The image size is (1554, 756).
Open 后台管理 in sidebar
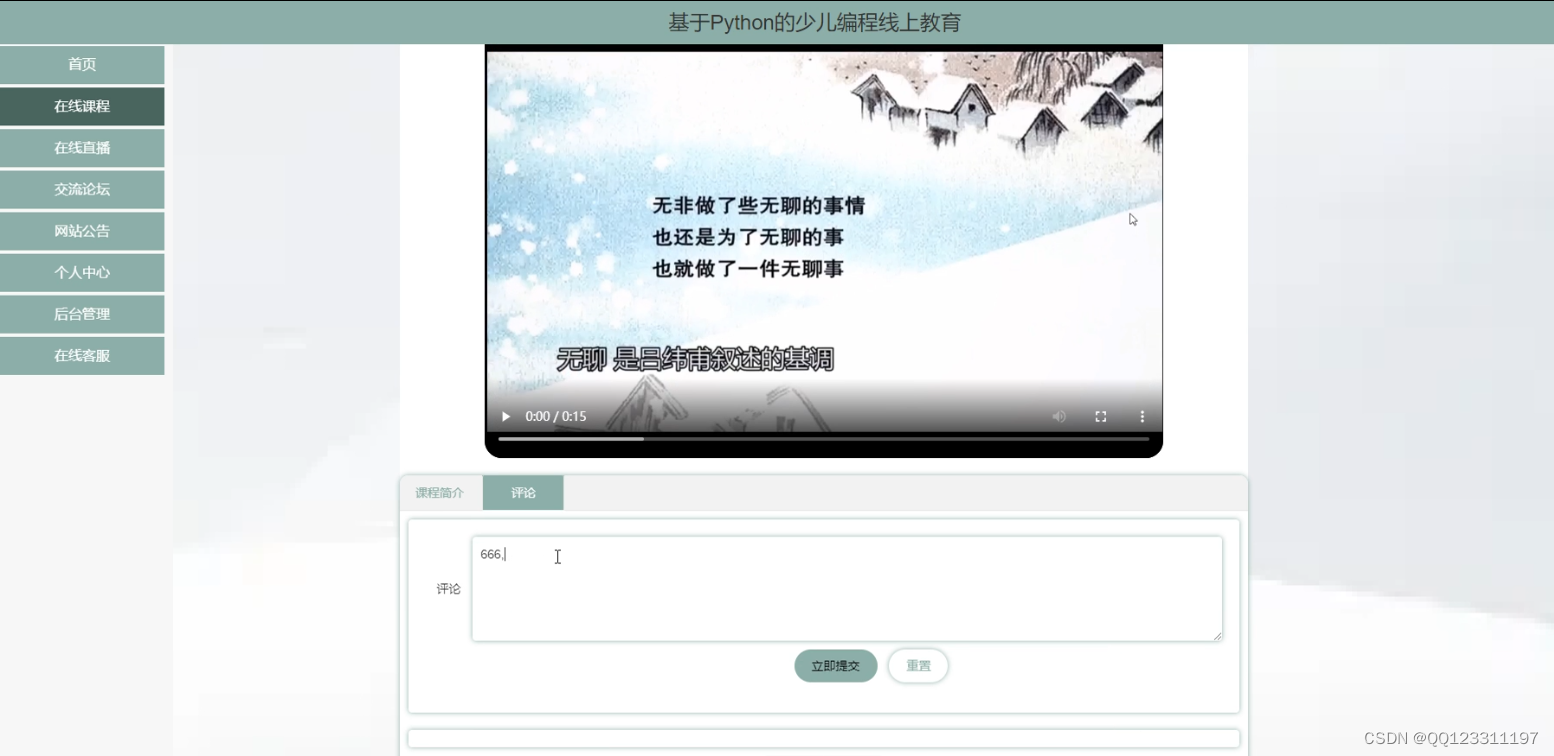(x=82, y=314)
